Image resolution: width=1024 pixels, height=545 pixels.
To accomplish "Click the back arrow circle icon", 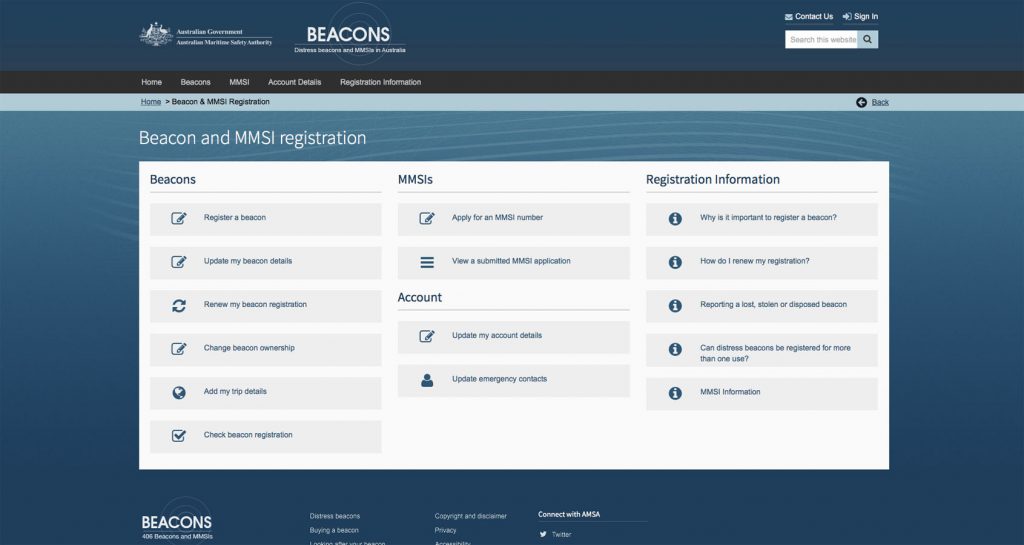I will point(862,102).
